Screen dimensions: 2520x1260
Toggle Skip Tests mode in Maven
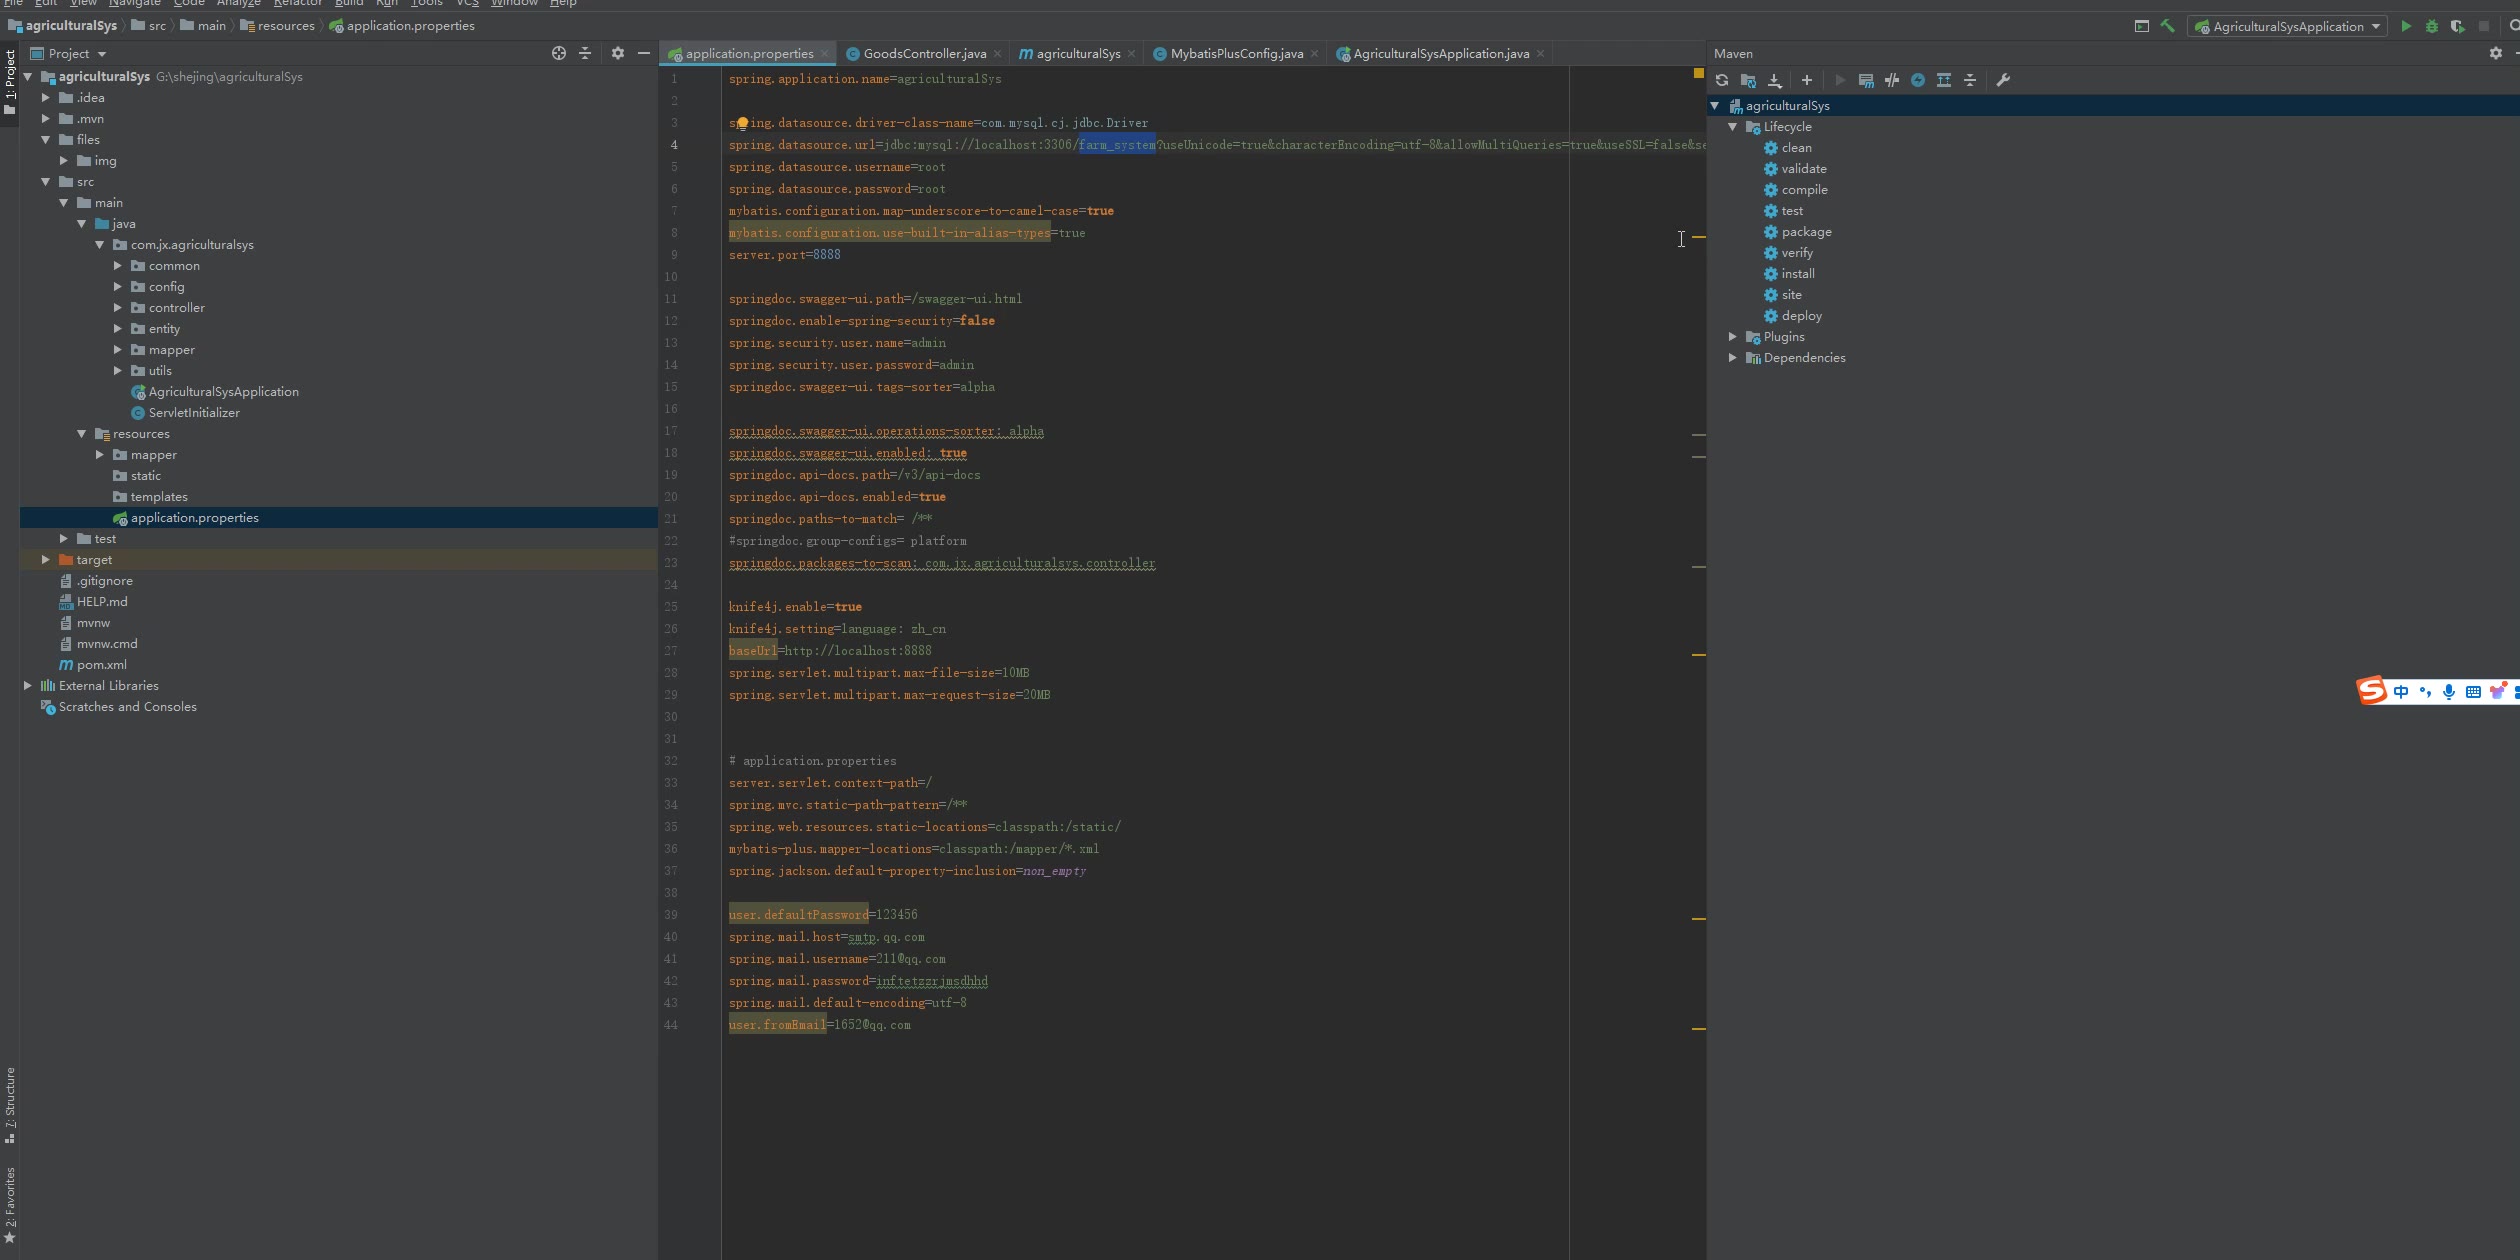coord(1918,80)
